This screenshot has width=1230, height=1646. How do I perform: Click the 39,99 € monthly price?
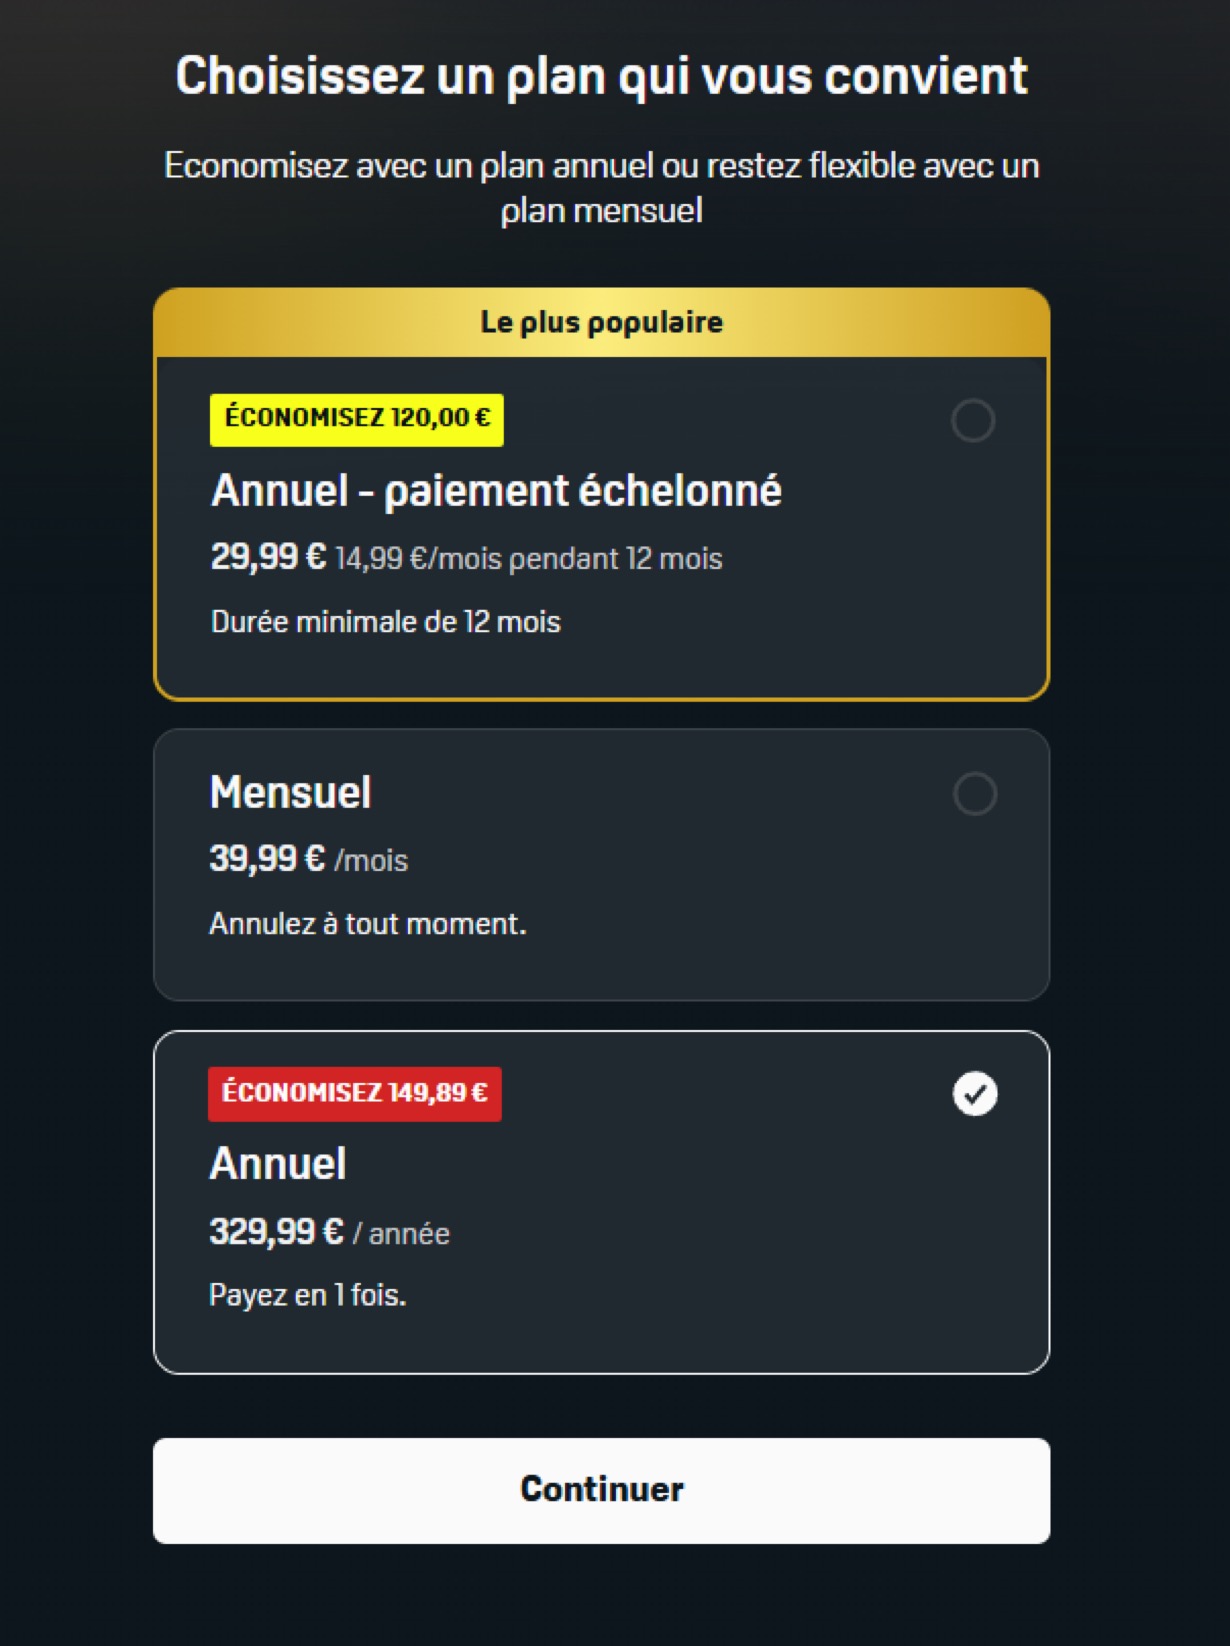[x=267, y=859]
